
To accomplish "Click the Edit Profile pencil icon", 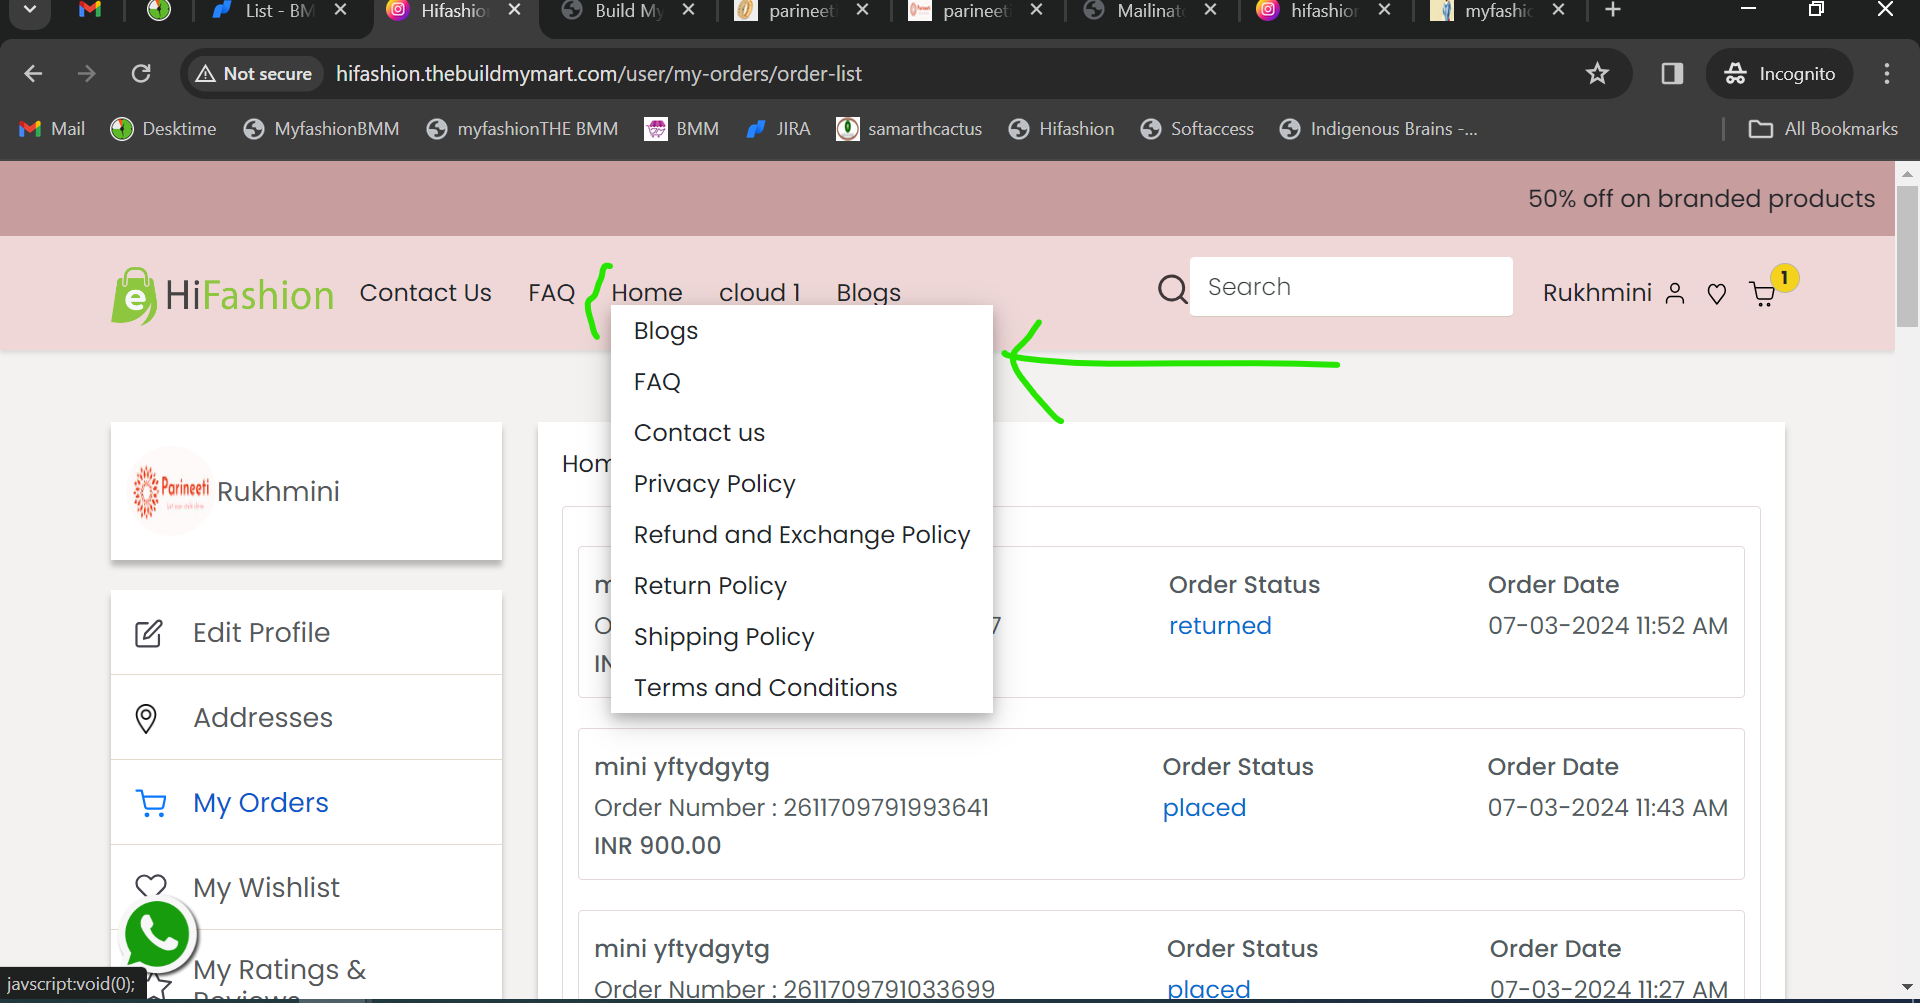I will 148,633.
